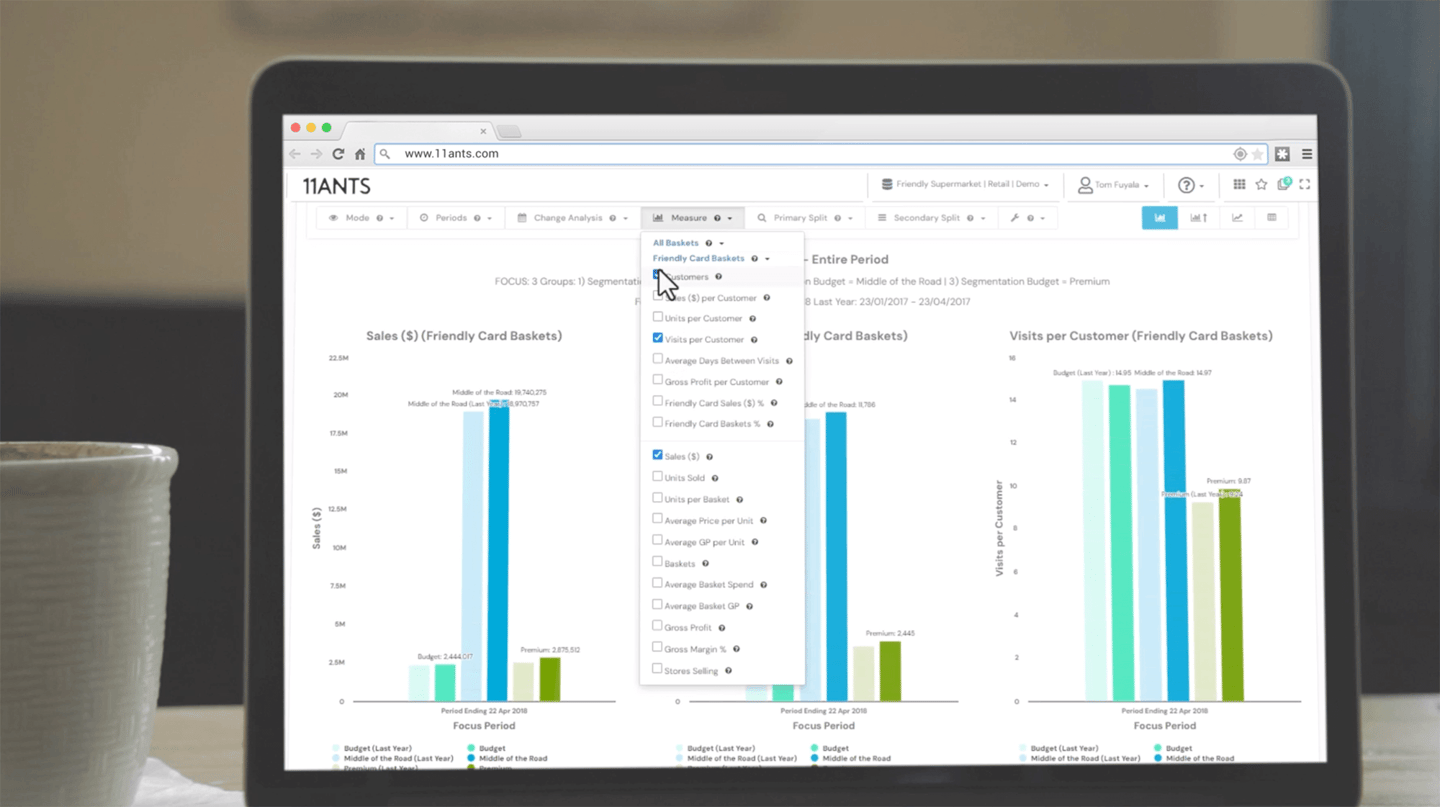Click info icon beside Average Days Between Visits
This screenshot has height=807, width=1440.
[789, 361]
